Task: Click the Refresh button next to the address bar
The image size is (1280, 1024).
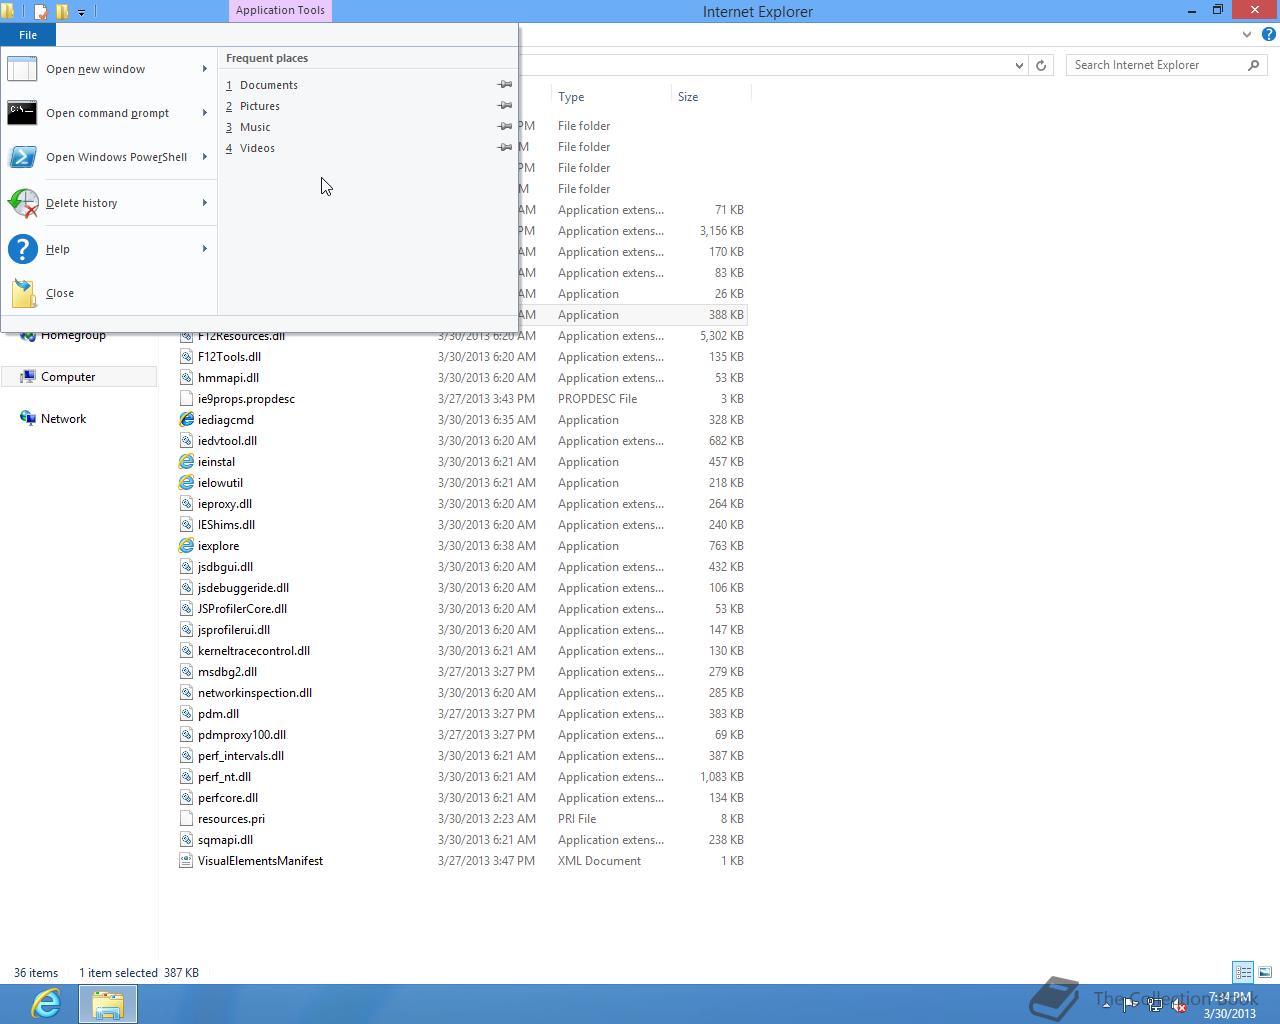Action: coord(1041,65)
